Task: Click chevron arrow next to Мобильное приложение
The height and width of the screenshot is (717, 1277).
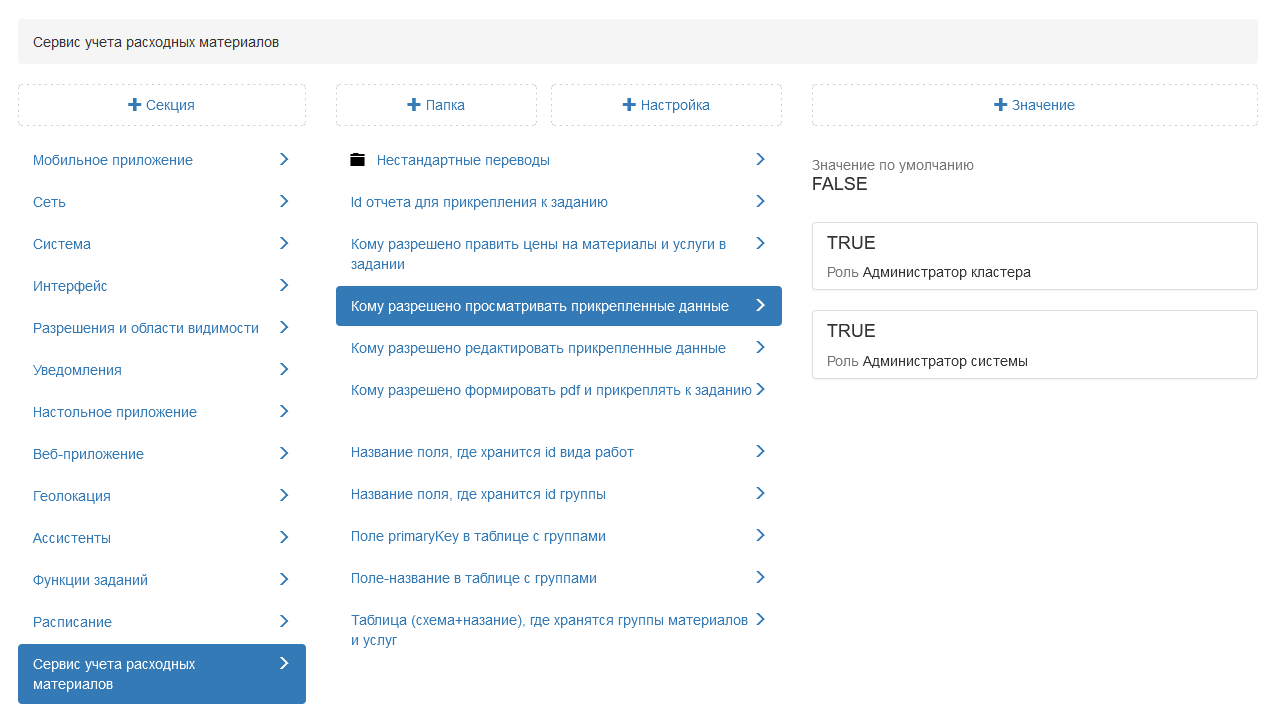Action: point(284,159)
